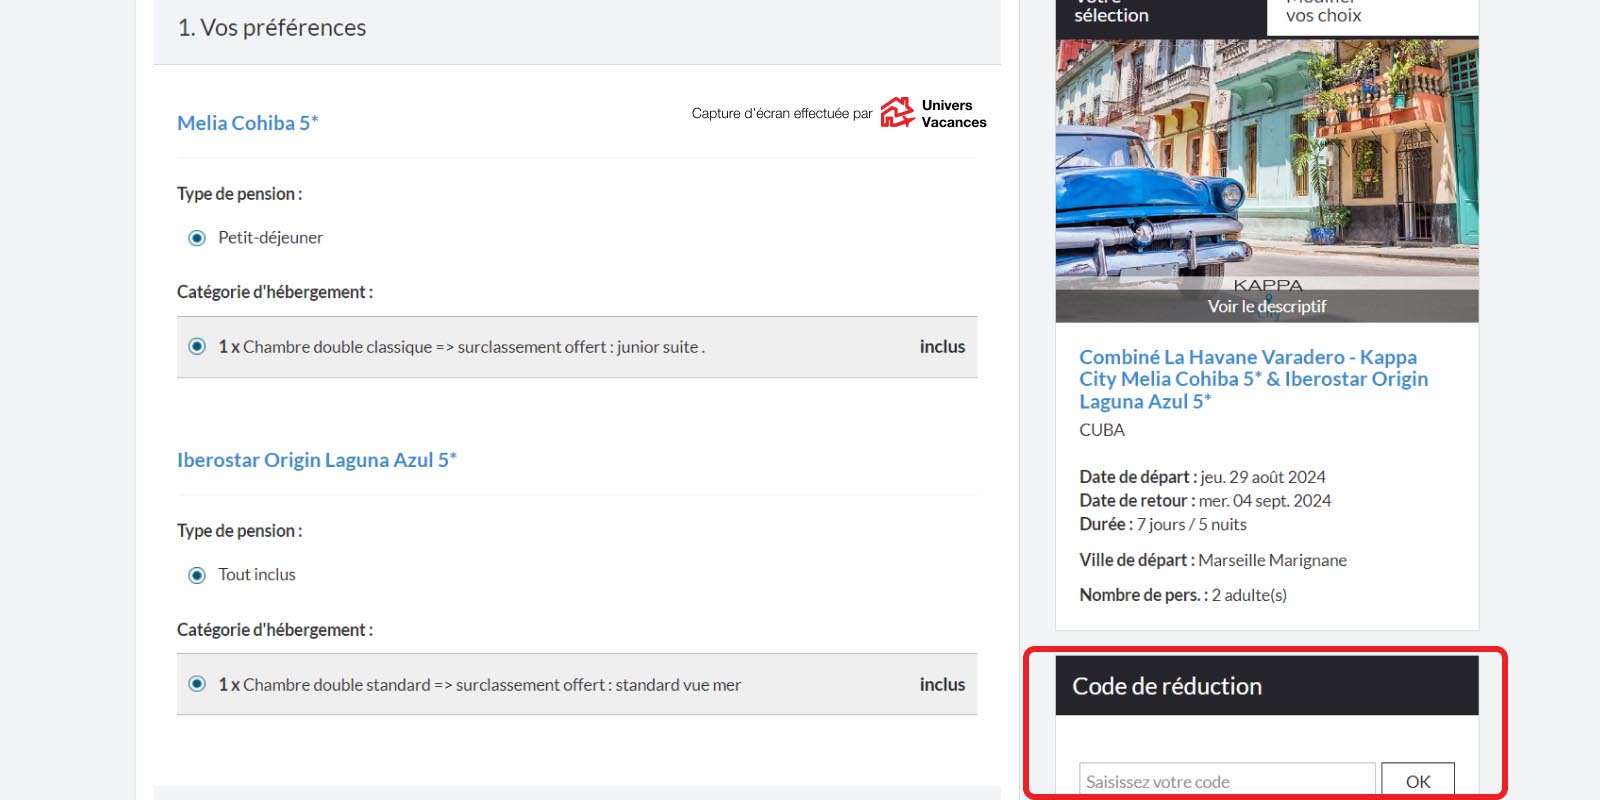
Task: Click the CUBA destination label
Action: pos(1102,430)
